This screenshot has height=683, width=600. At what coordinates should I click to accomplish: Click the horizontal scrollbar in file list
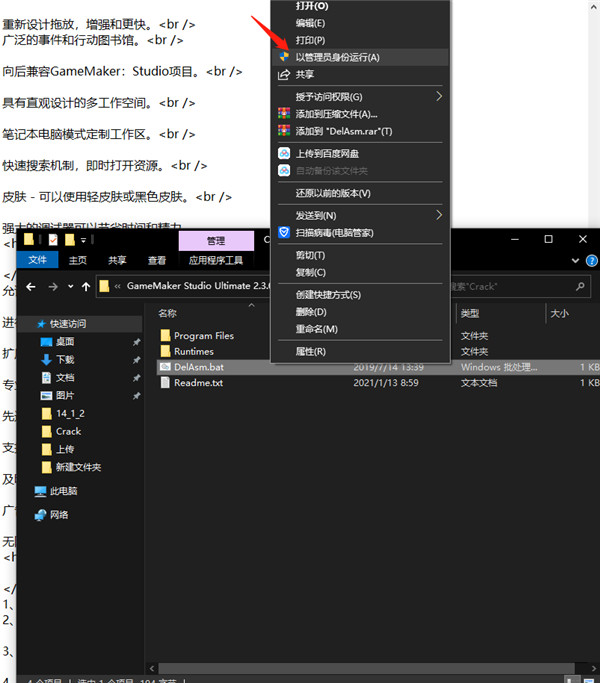coord(366,668)
